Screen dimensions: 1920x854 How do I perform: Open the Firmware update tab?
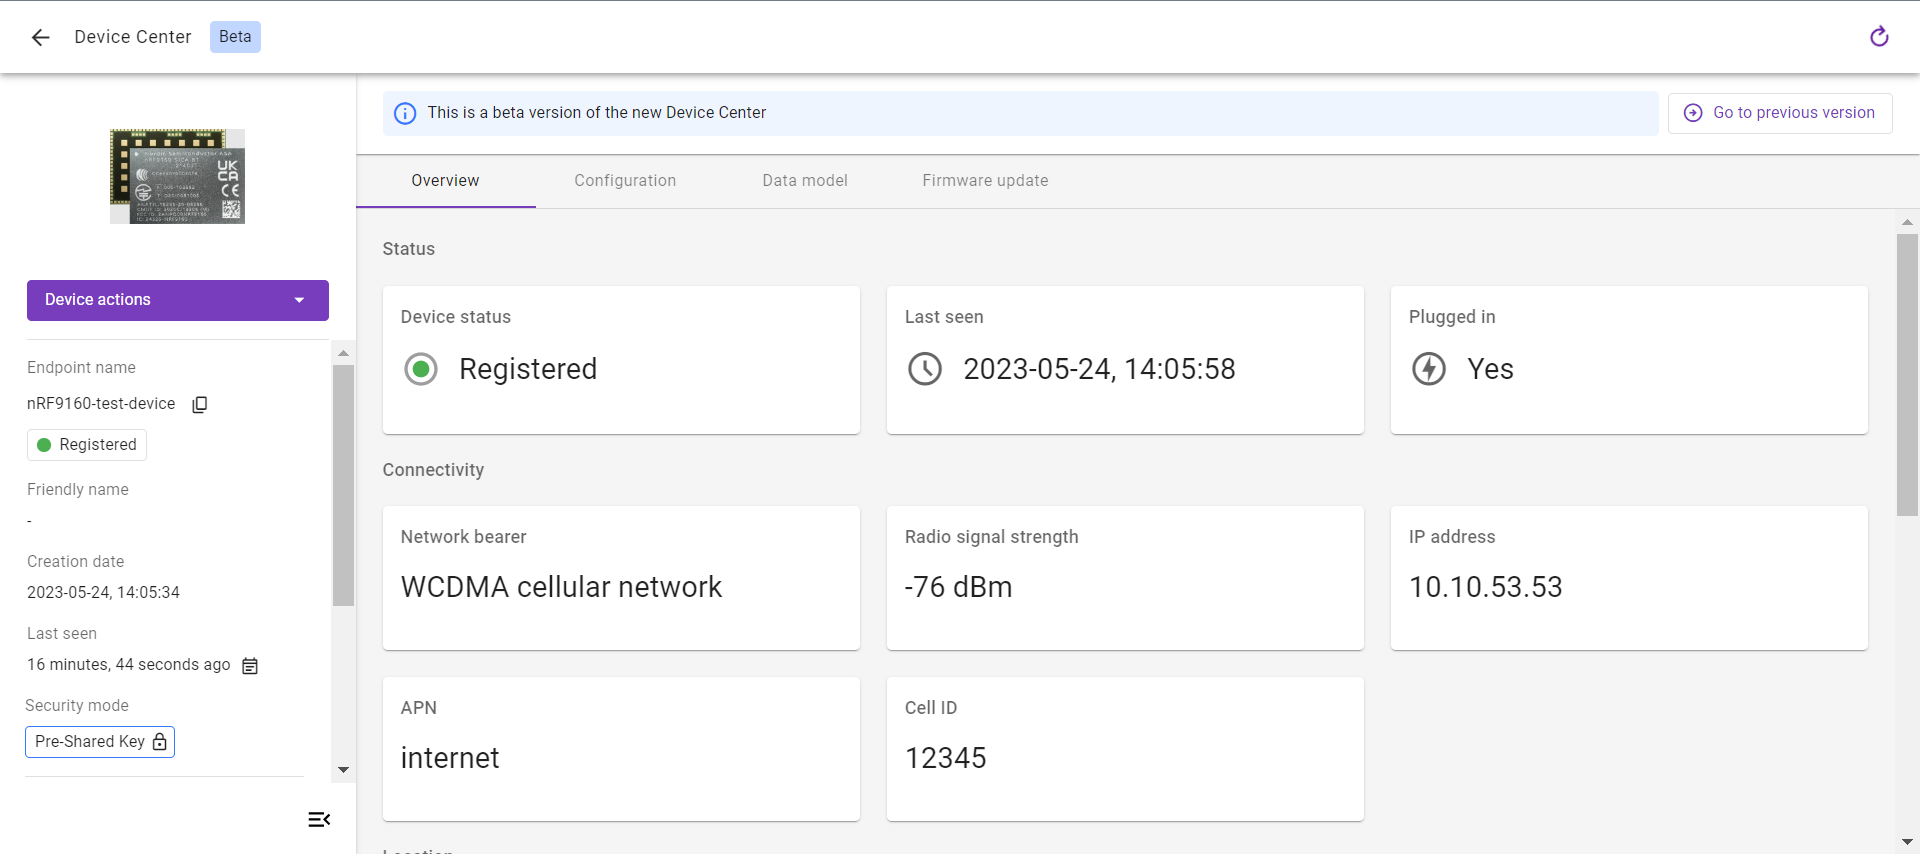point(985,181)
